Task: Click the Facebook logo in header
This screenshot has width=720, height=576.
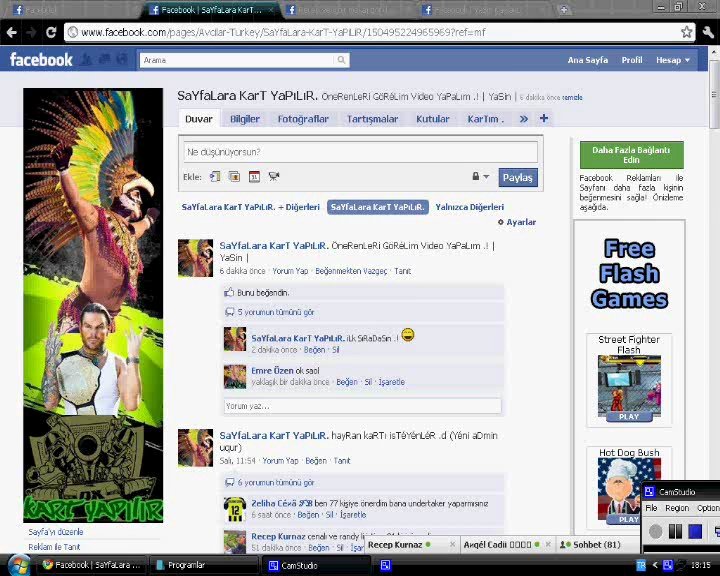Action: [x=41, y=60]
